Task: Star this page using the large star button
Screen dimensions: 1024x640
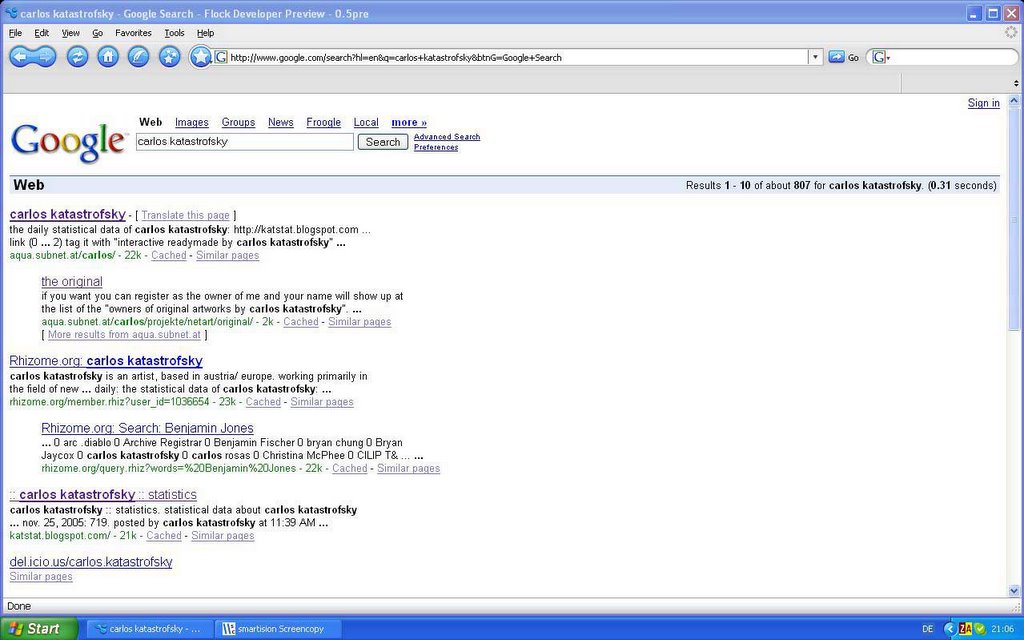Action: tap(200, 57)
